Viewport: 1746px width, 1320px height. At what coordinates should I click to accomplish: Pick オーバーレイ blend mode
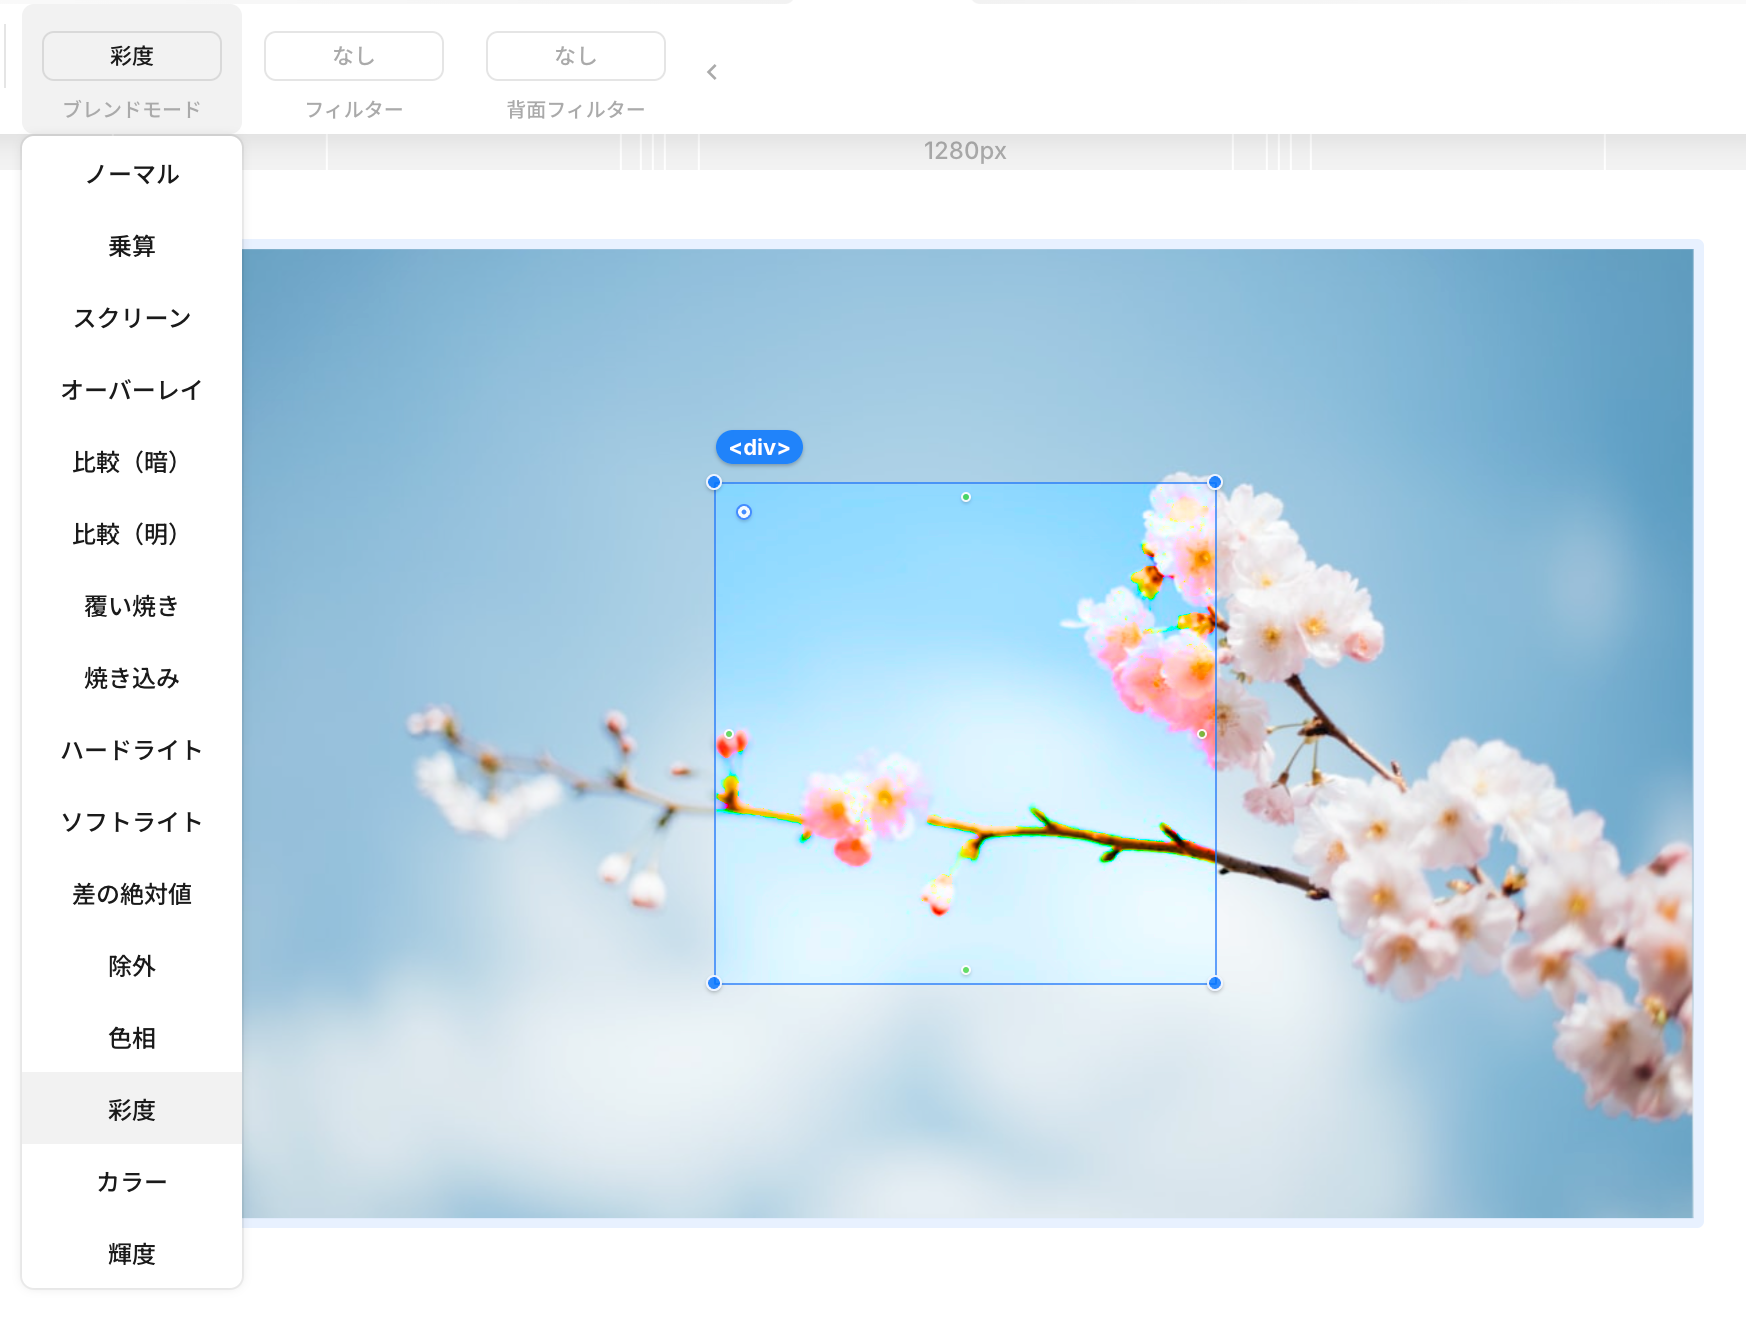pyautogui.click(x=132, y=390)
